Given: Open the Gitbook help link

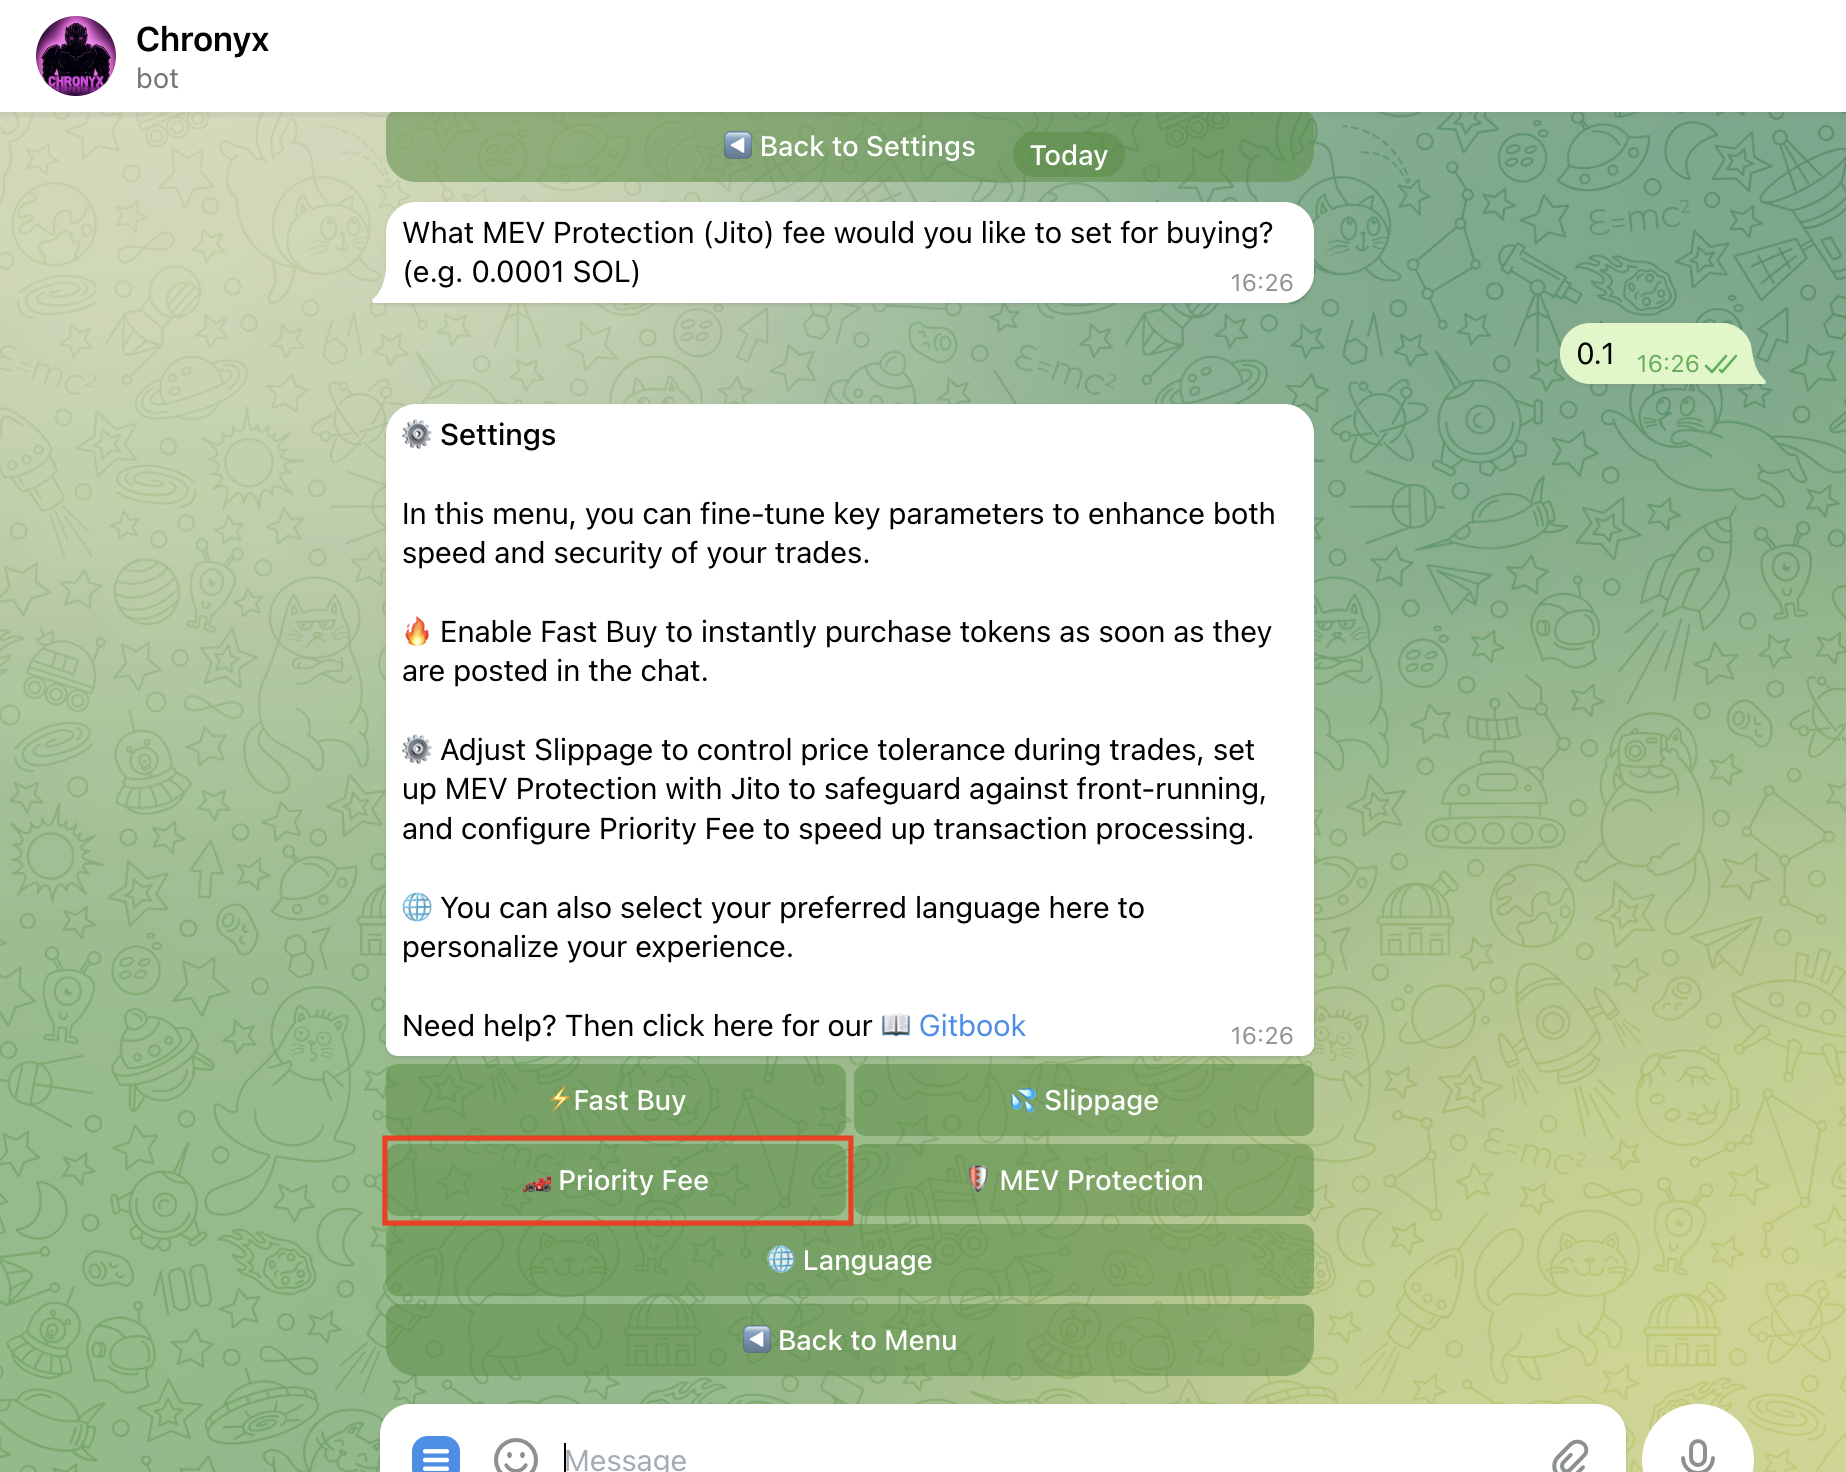Looking at the screenshot, I should tap(972, 1025).
